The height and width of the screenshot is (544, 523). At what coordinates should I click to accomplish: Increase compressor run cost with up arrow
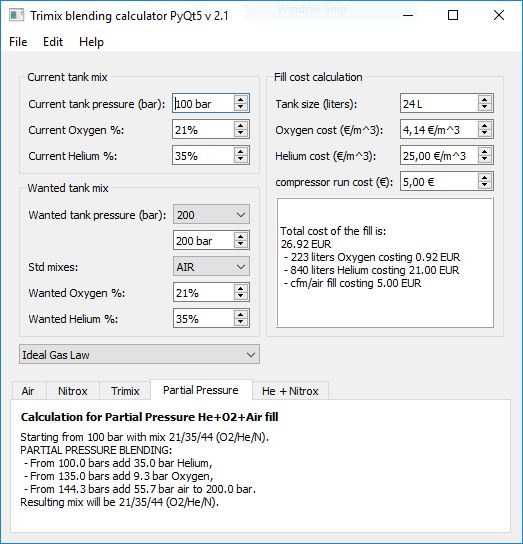[484, 177]
